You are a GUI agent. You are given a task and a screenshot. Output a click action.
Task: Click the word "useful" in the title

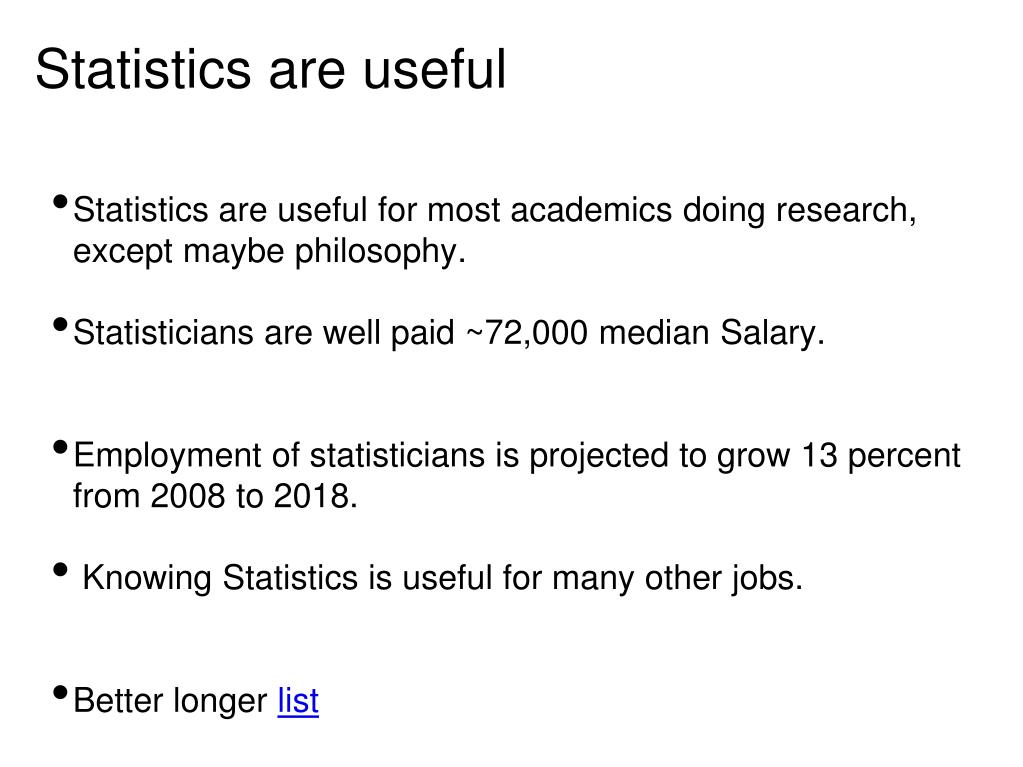[x=435, y=69]
